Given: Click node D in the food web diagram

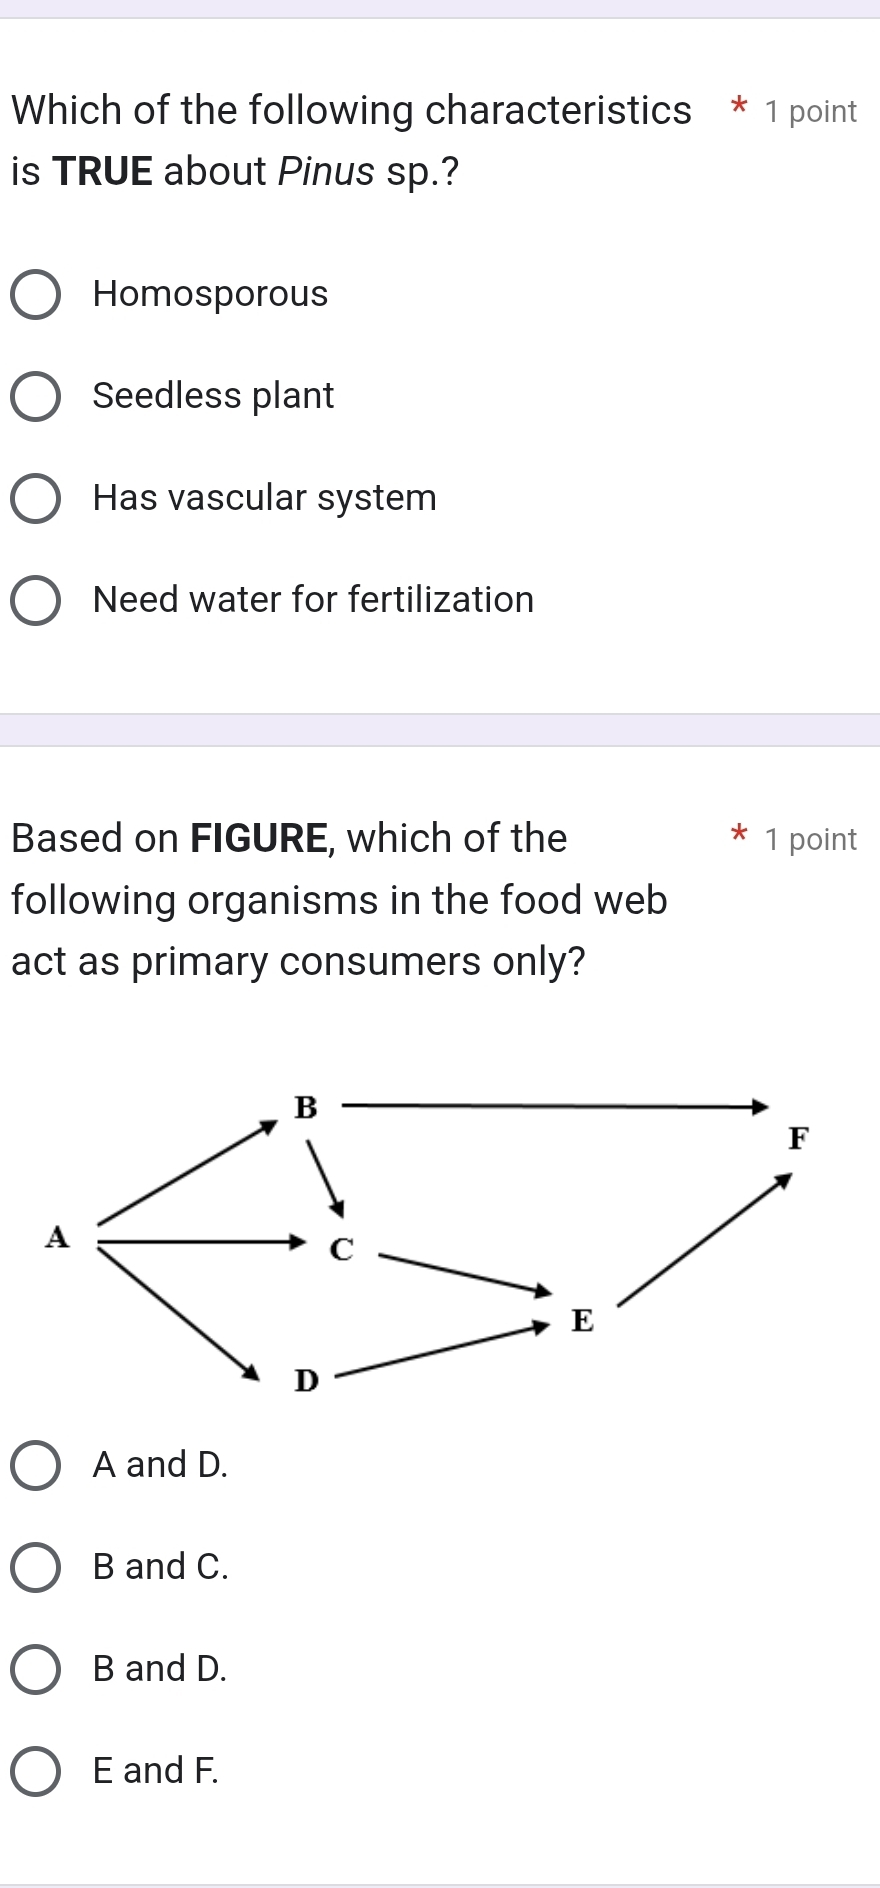Looking at the screenshot, I should [x=306, y=1381].
